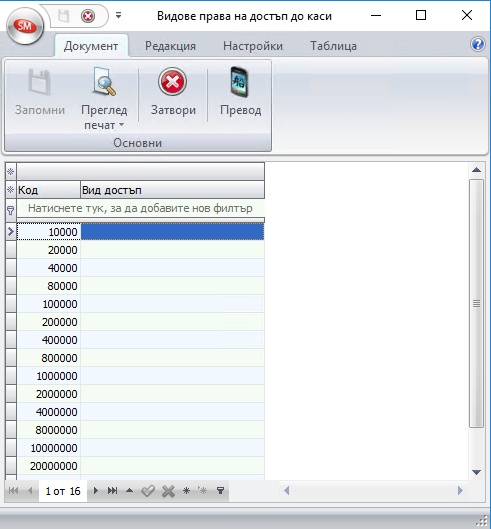Viewport: 491px width, 529px height.
Task: Open the quick access toolbar customize dropdown
Action: pos(118,15)
